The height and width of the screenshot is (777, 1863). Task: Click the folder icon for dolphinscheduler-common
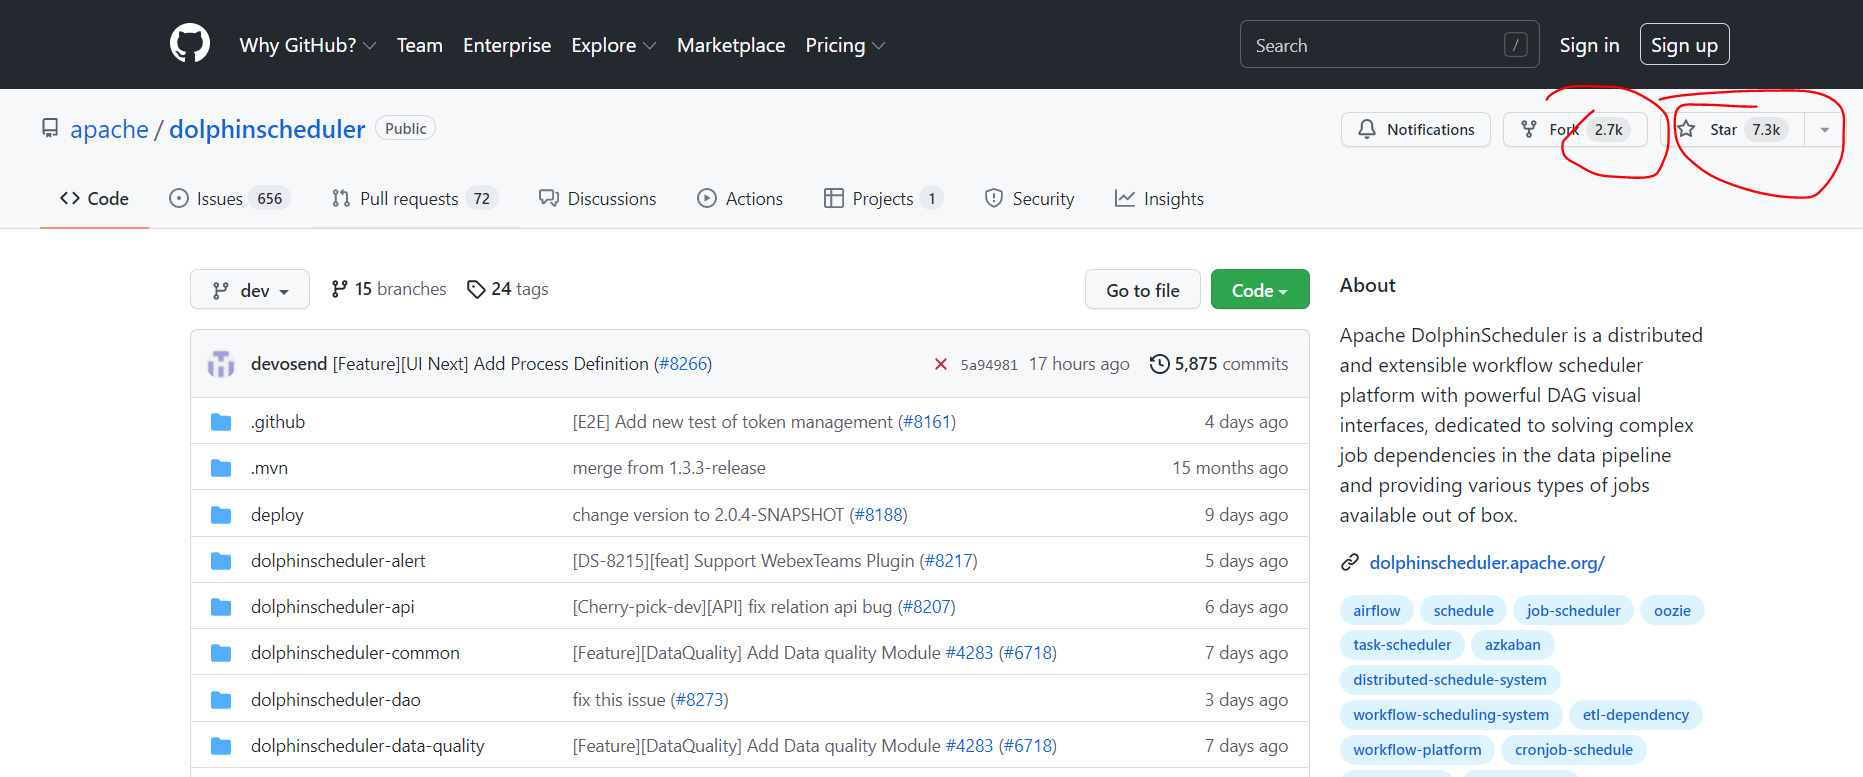pos(221,653)
